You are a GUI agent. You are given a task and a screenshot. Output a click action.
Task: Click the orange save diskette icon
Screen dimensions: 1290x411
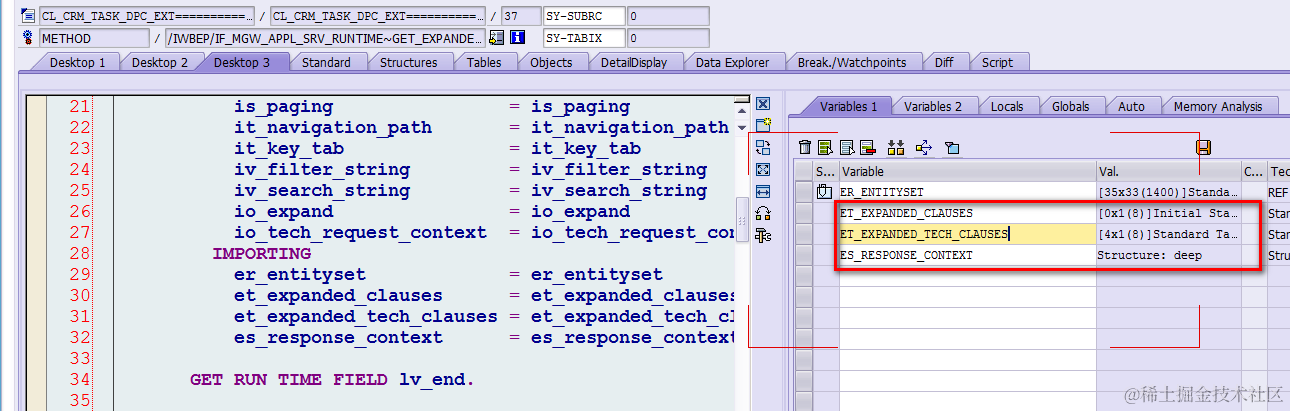(x=1203, y=147)
